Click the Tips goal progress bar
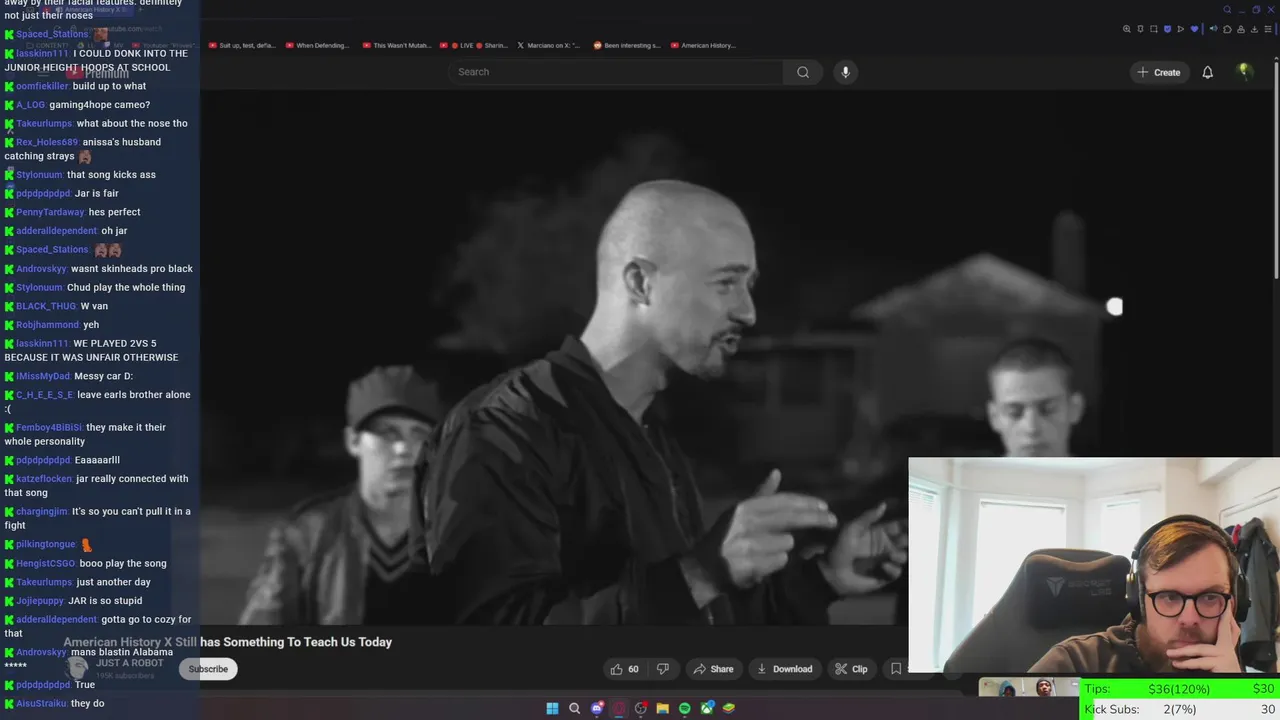 coord(1180,689)
